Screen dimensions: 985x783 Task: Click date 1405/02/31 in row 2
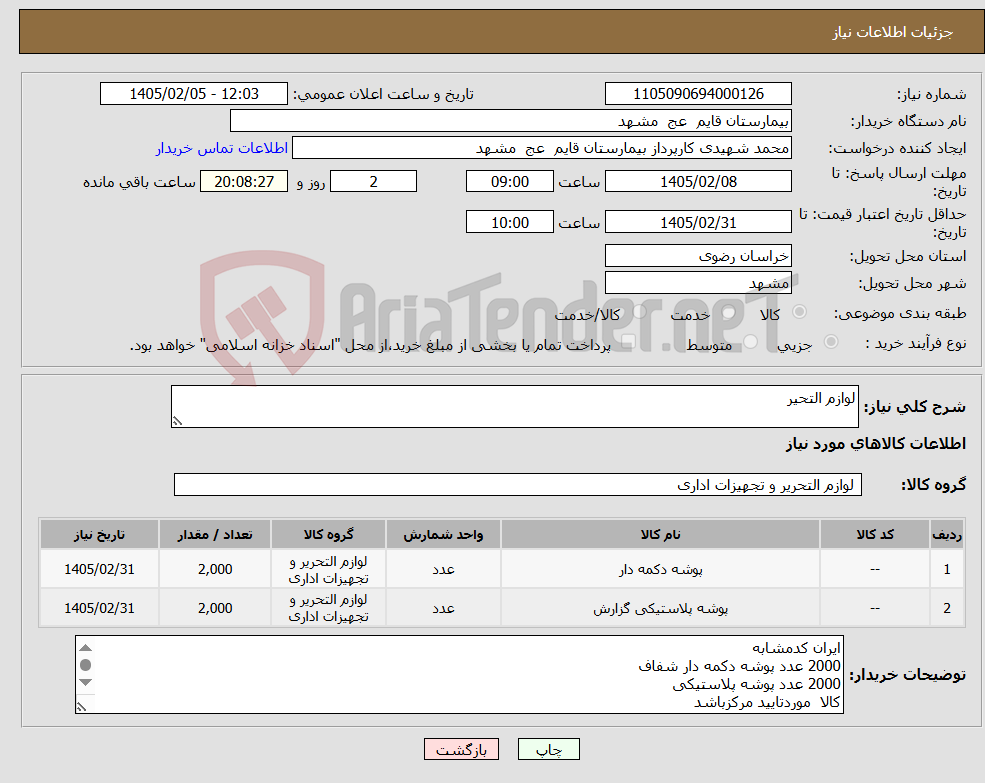click(x=99, y=608)
